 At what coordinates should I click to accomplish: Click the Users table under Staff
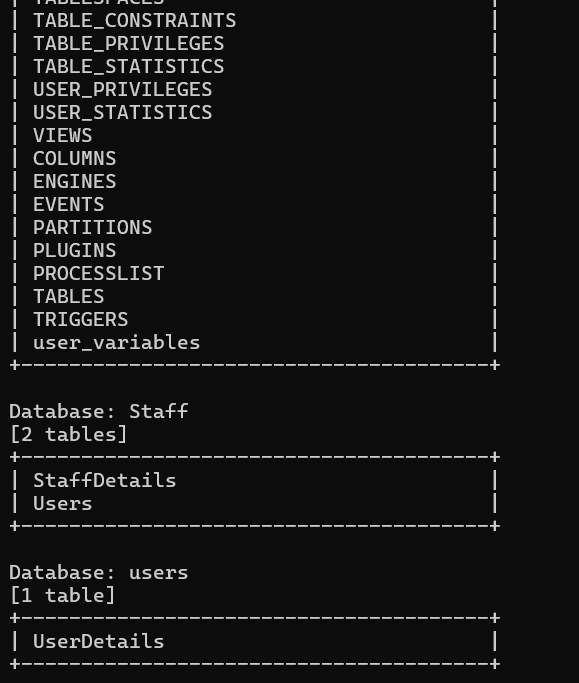click(63, 504)
